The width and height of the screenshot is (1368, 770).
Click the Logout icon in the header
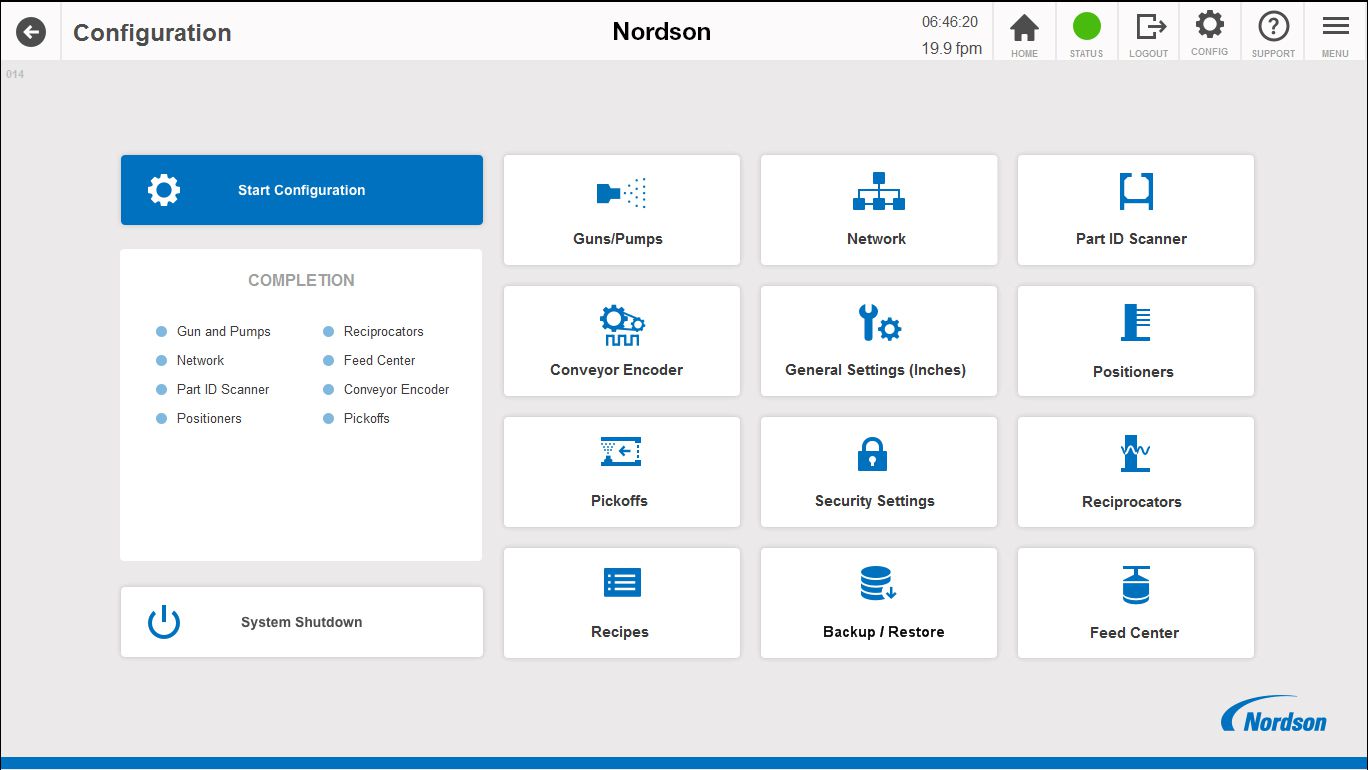point(1148,31)
